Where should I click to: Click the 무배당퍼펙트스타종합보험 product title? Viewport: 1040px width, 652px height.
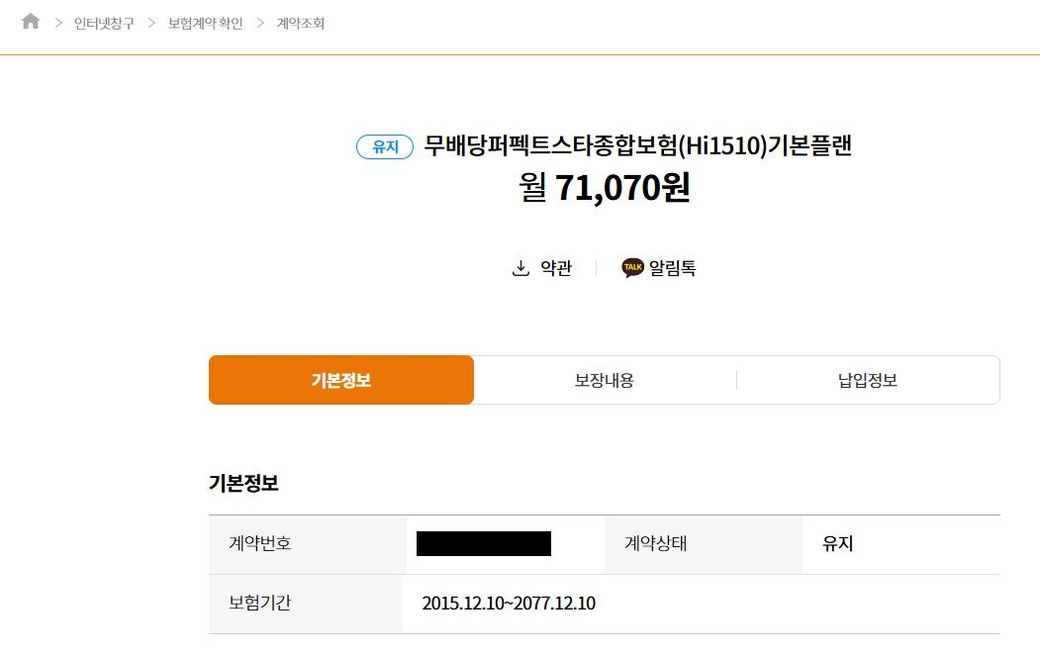coord(638,146)
